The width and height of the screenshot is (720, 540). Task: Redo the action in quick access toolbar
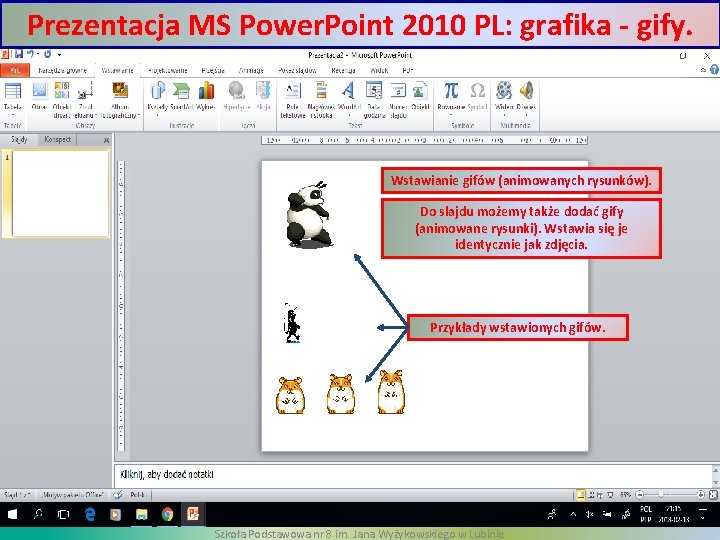(x=47, y=54)
